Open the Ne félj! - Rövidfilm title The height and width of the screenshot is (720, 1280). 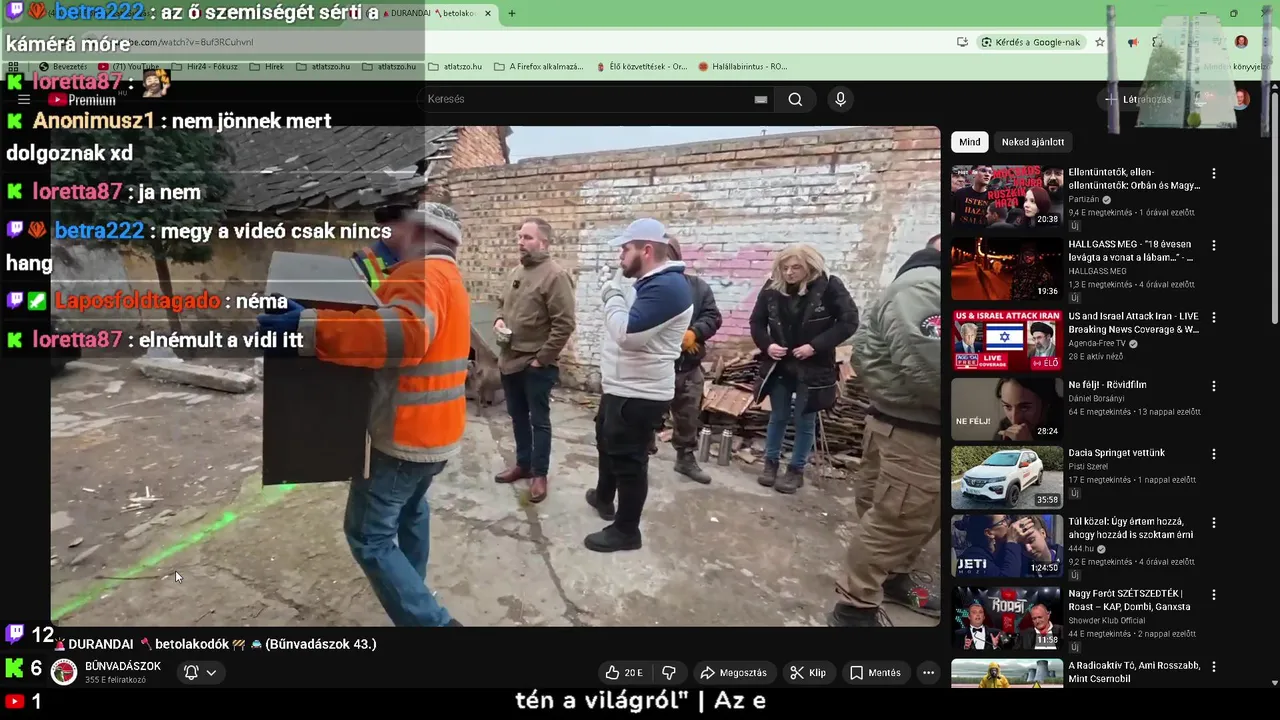click(1107, 385)
